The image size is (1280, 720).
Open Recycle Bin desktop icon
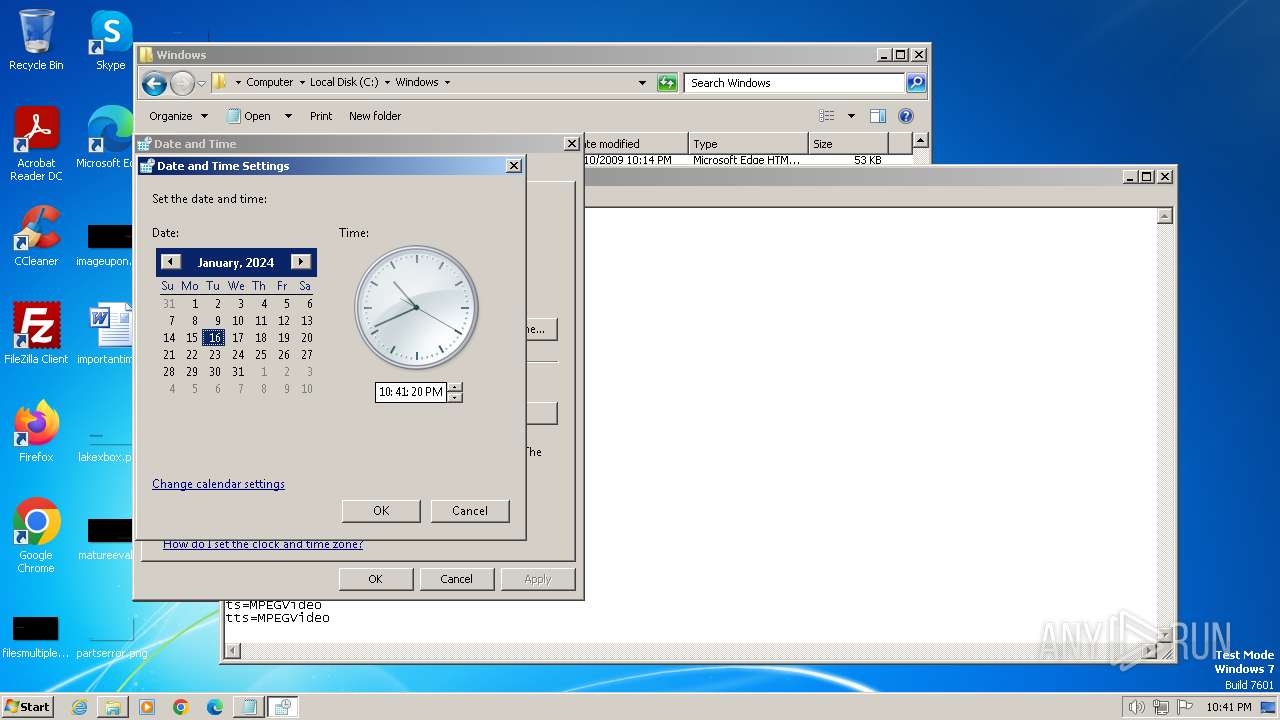point(36,40)
